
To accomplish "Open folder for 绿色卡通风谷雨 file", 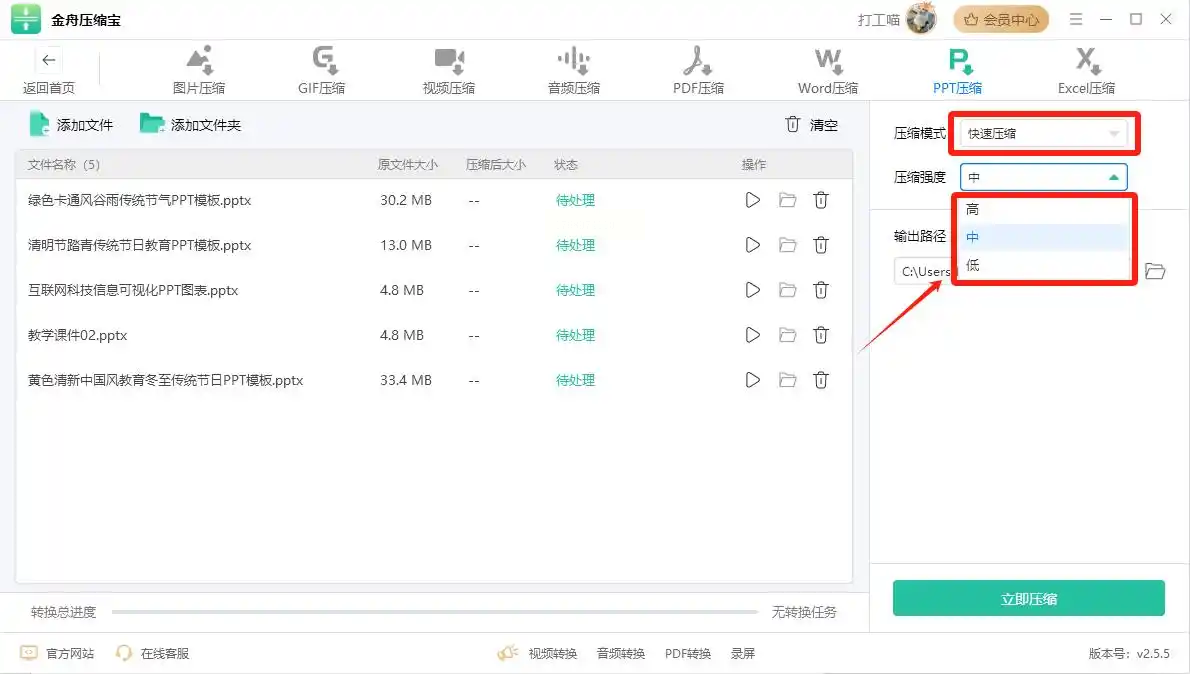I will tap(788, 200).
